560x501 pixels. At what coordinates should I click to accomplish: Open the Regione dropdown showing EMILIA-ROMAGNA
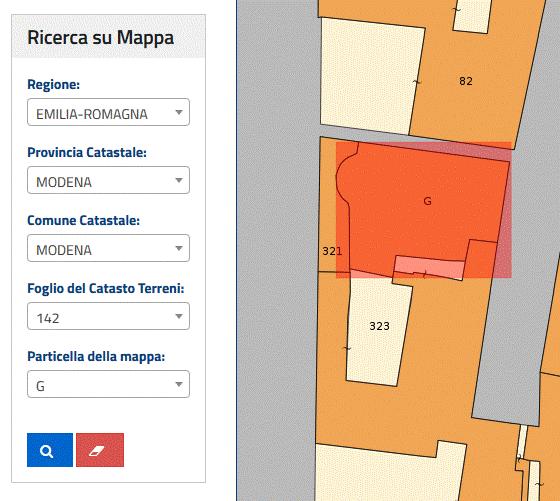point(108,112)
